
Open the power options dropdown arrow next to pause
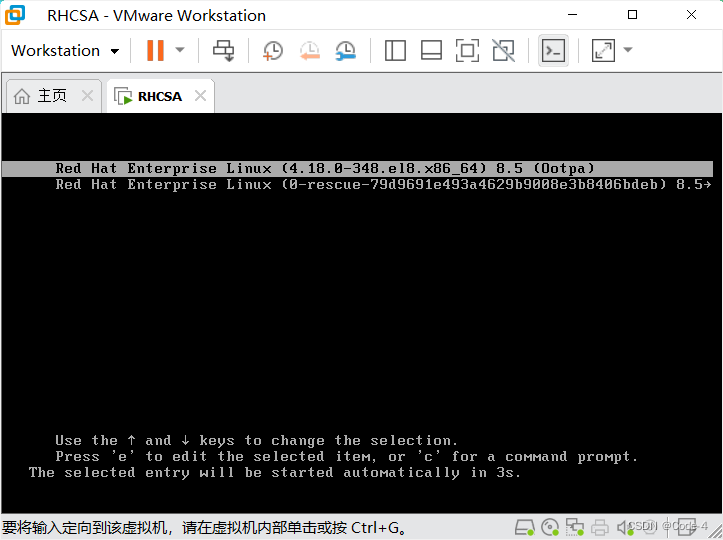pos(180,50)
